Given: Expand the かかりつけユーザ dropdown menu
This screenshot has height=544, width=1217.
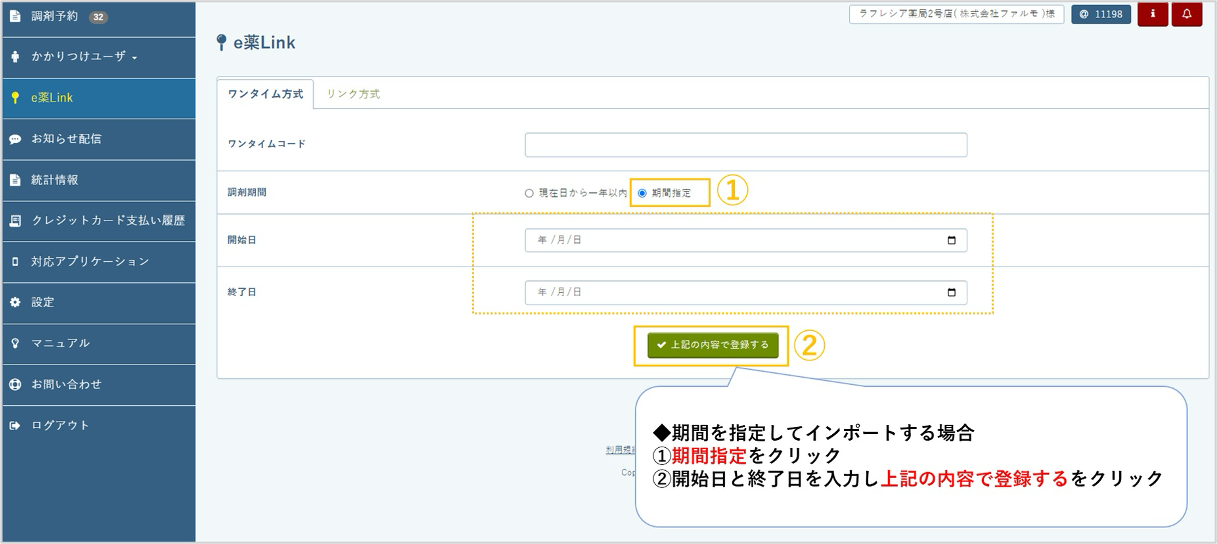Looking at the screenshot, I should click(x=84, y=56).
